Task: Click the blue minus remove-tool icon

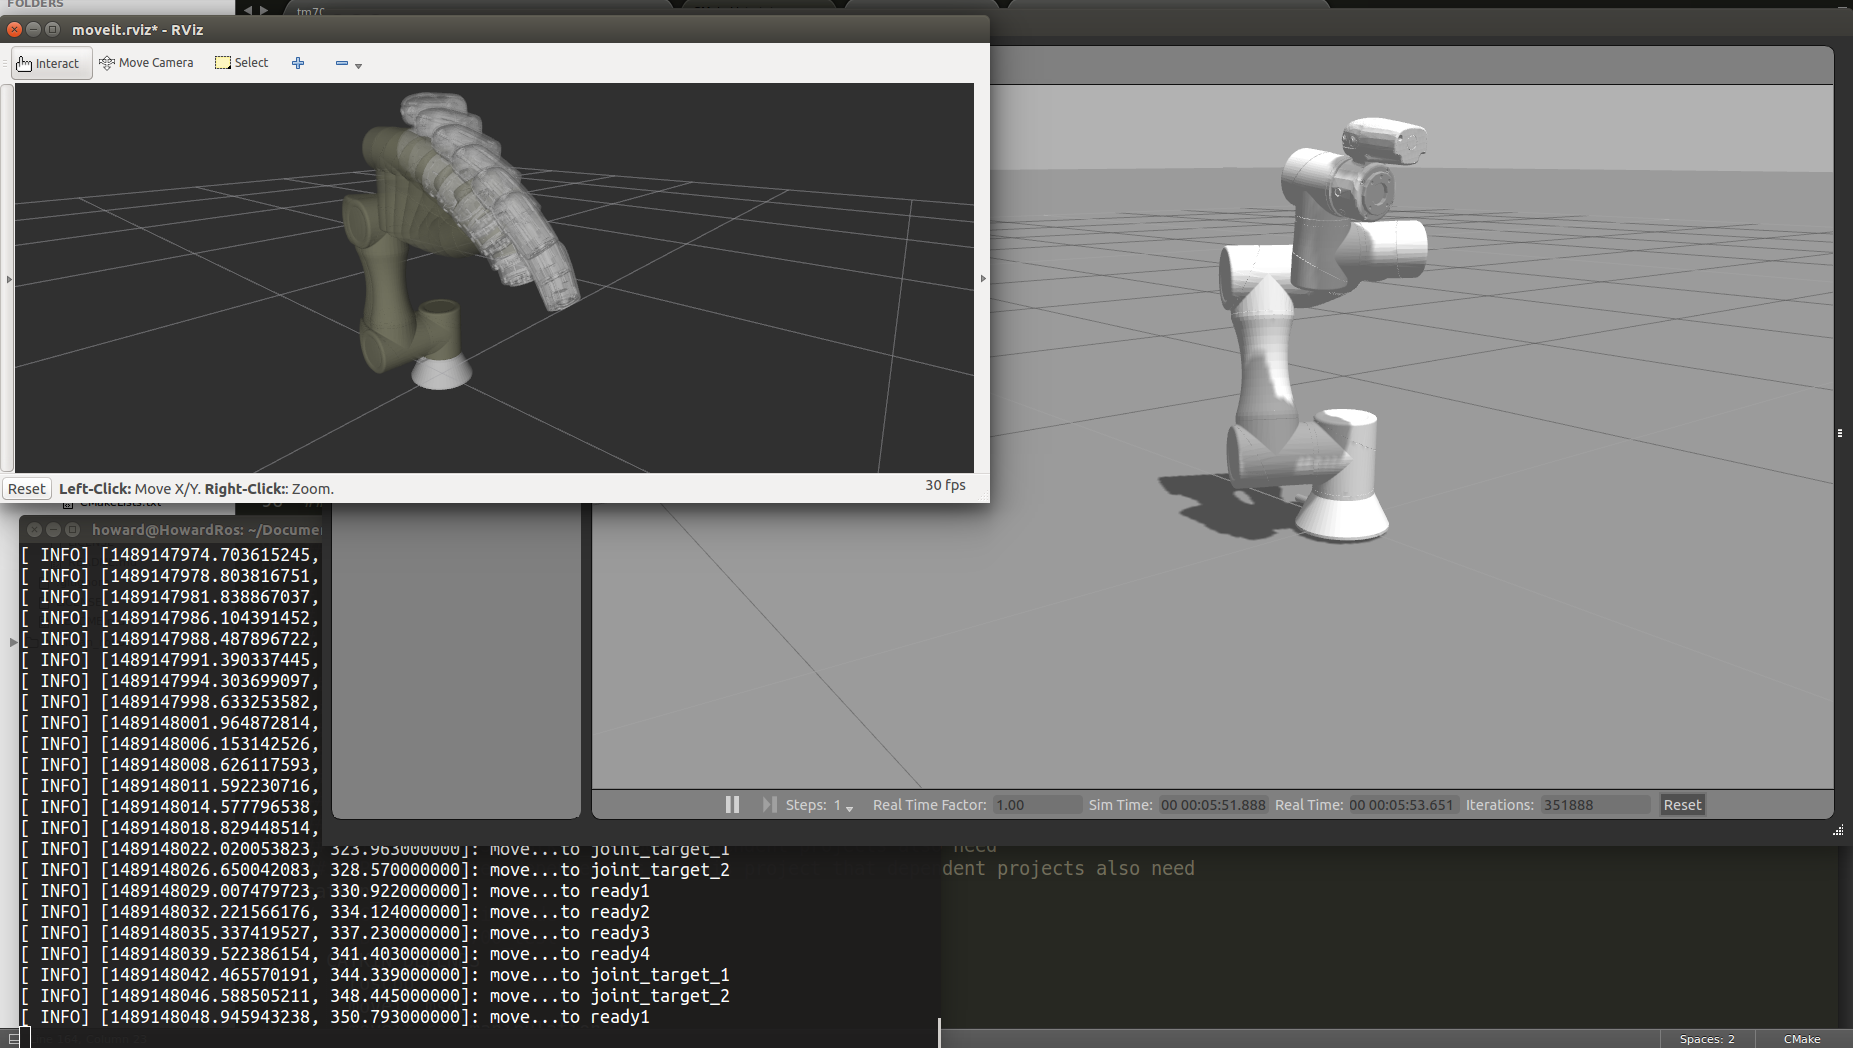Action: pyautogui.click(x=341, y=63)
